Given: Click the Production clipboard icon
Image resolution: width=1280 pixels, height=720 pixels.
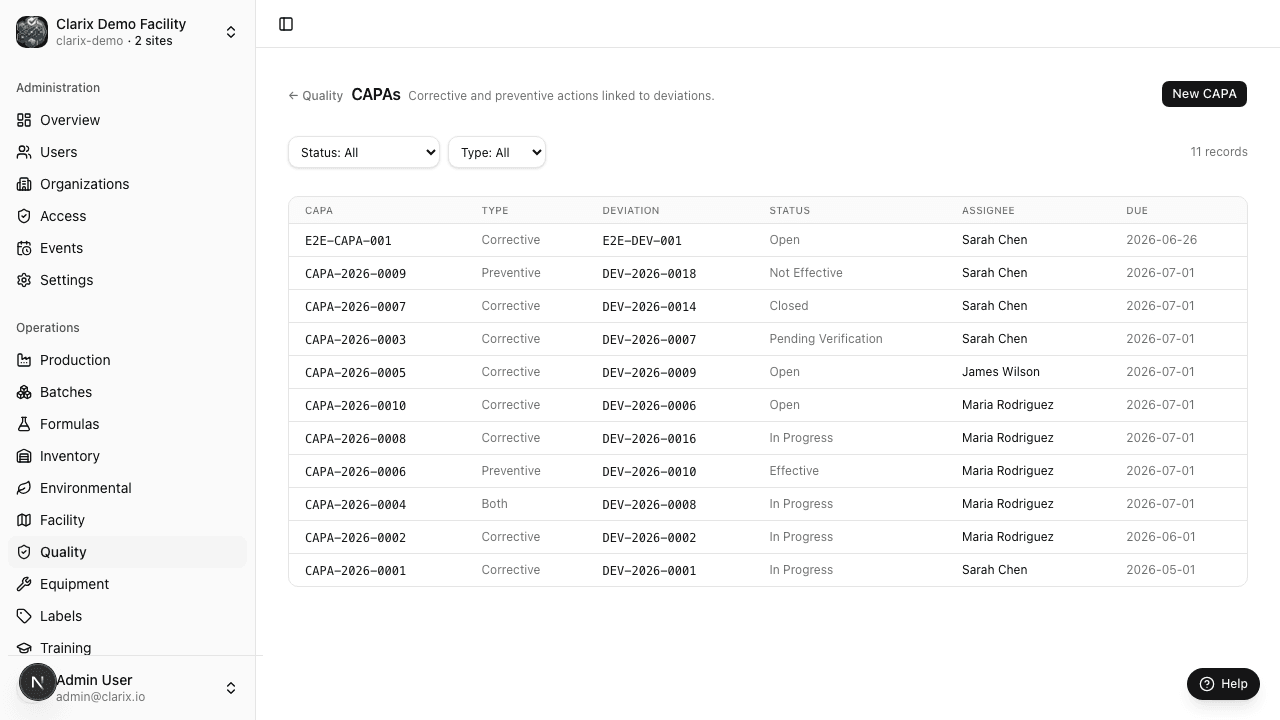Looking at the screenshot, I should [24, 360].
